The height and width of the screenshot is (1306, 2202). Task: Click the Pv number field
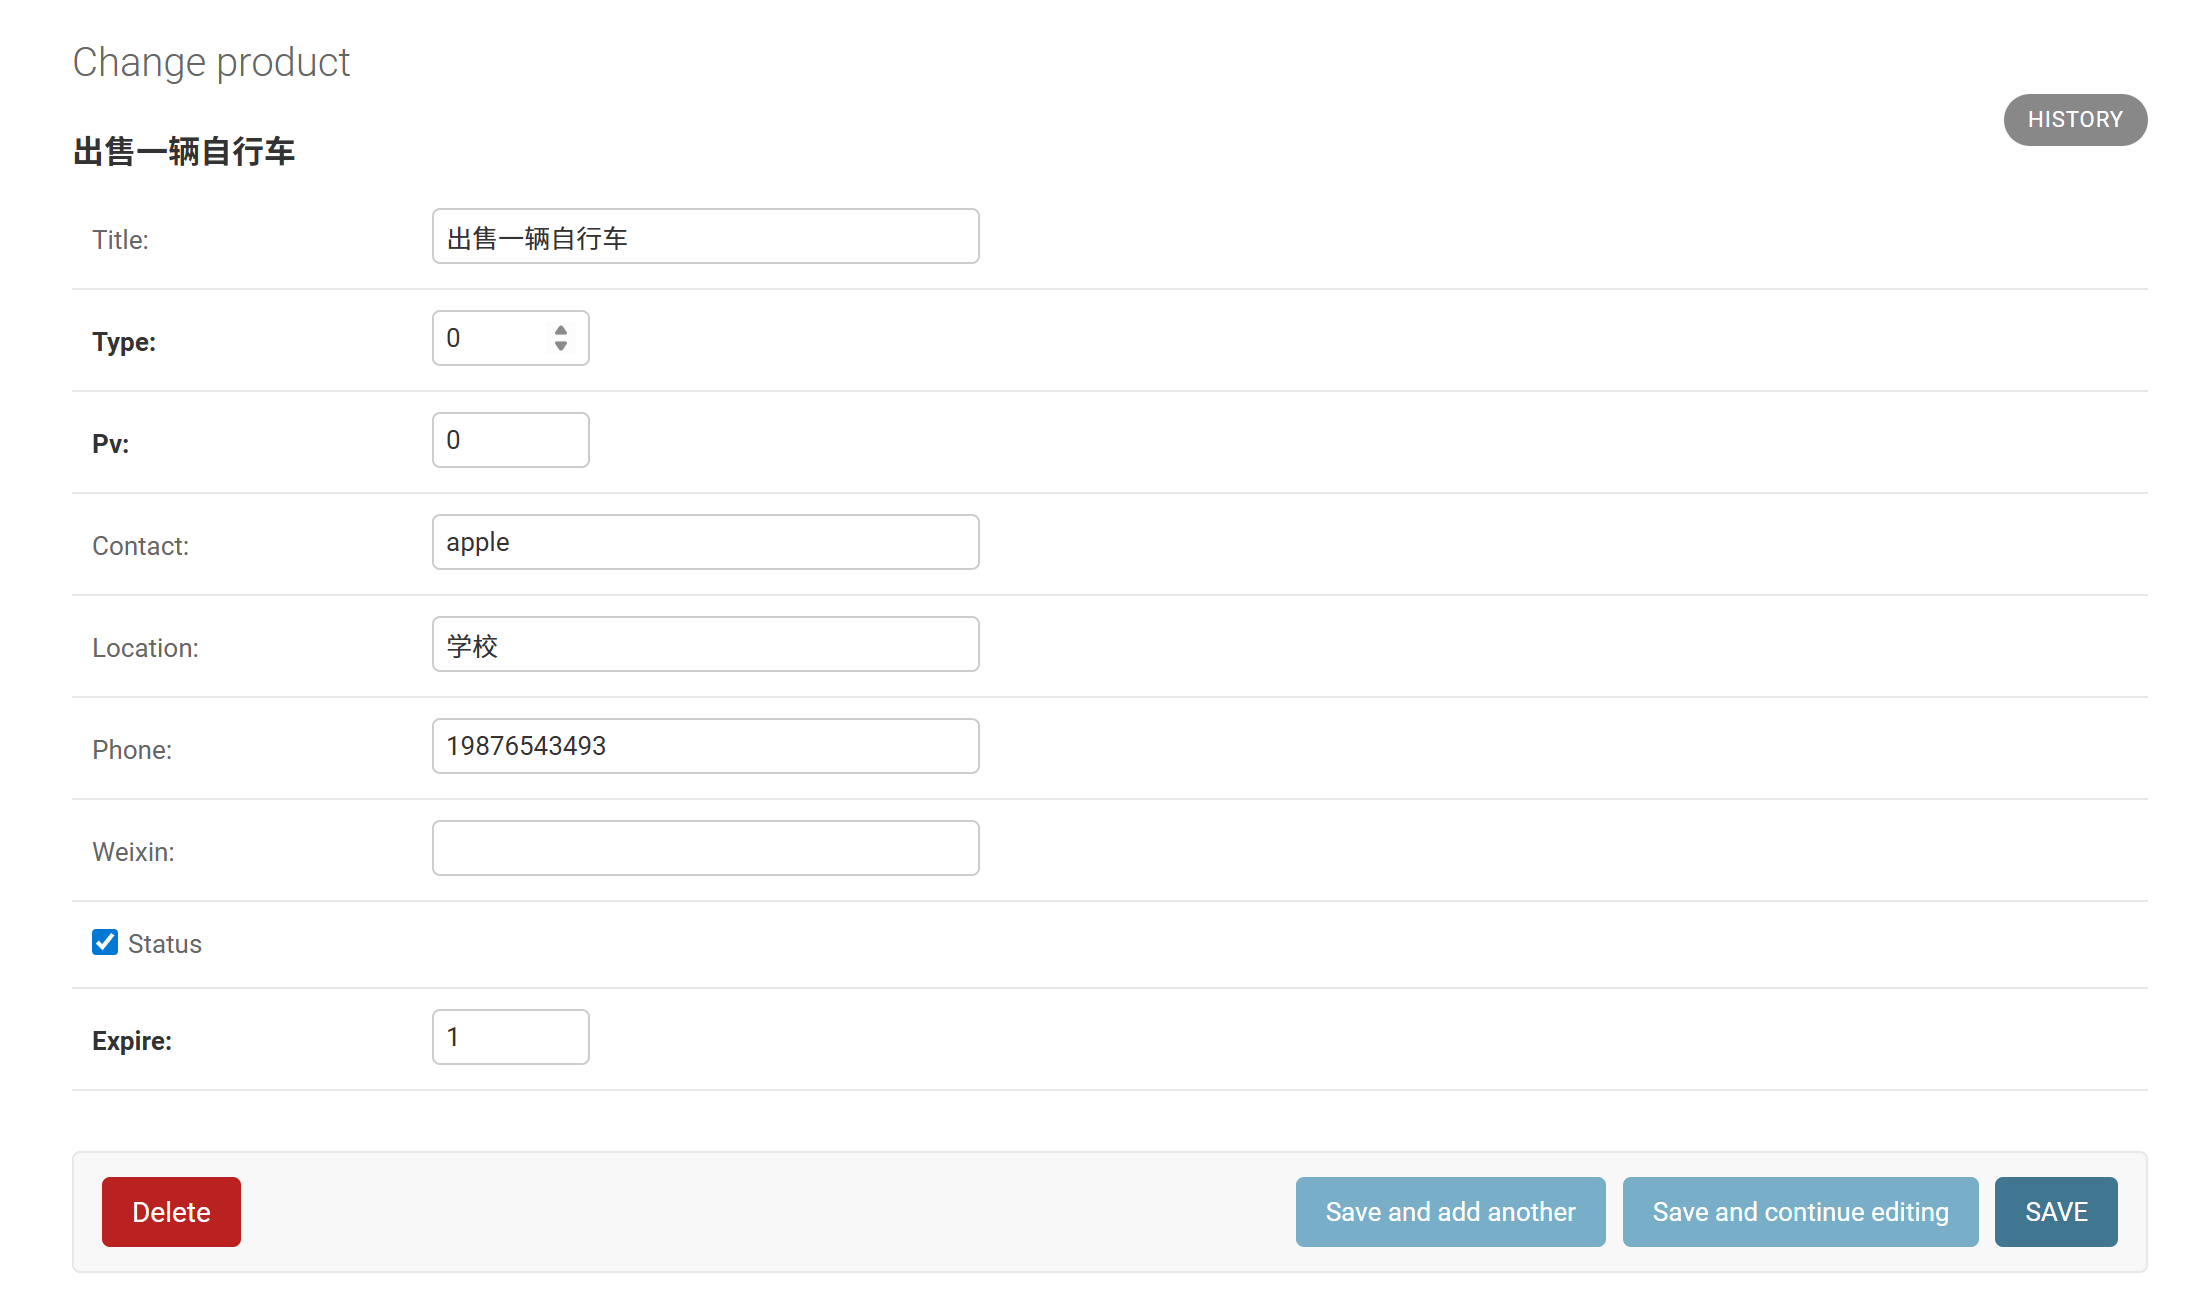[x=510, y=441]
